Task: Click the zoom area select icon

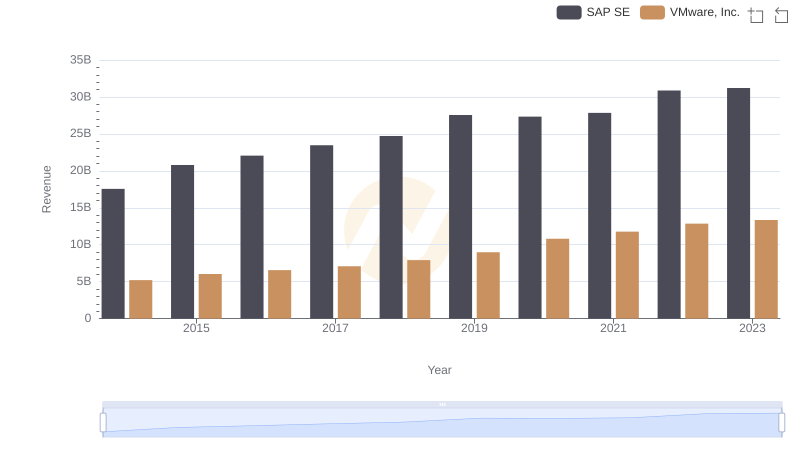Action: 756,15
